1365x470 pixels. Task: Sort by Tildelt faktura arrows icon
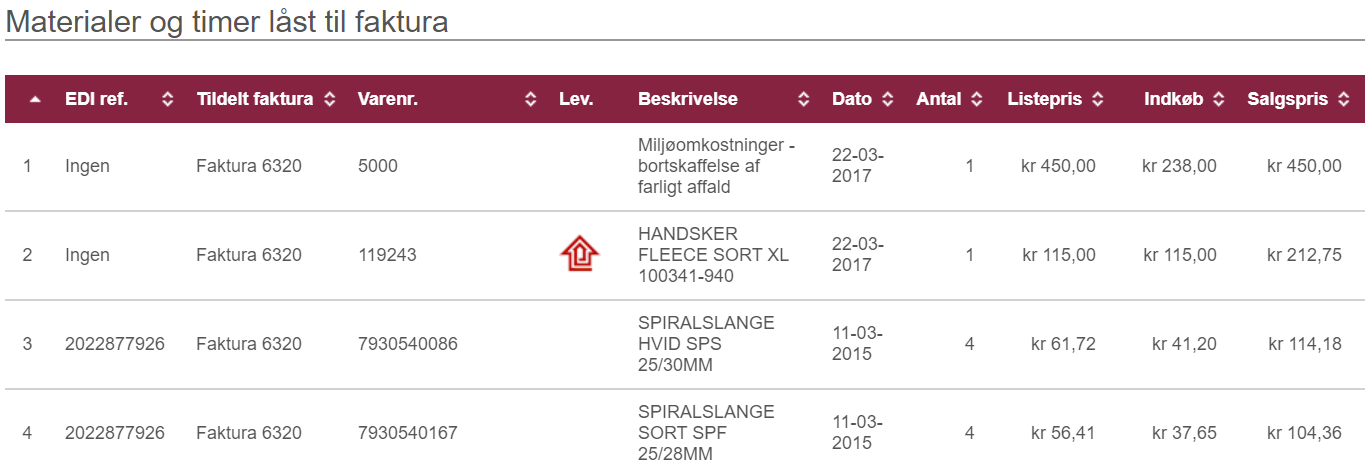point(330,99)
